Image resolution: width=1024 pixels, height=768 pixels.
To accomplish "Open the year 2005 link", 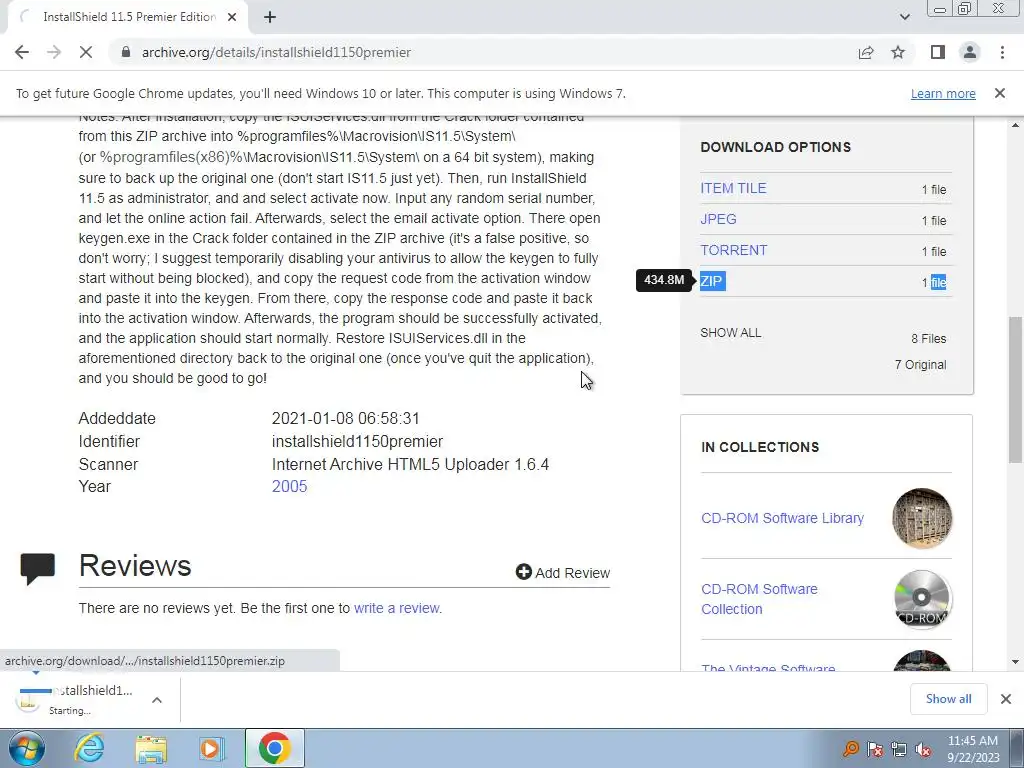I will 289,487.
